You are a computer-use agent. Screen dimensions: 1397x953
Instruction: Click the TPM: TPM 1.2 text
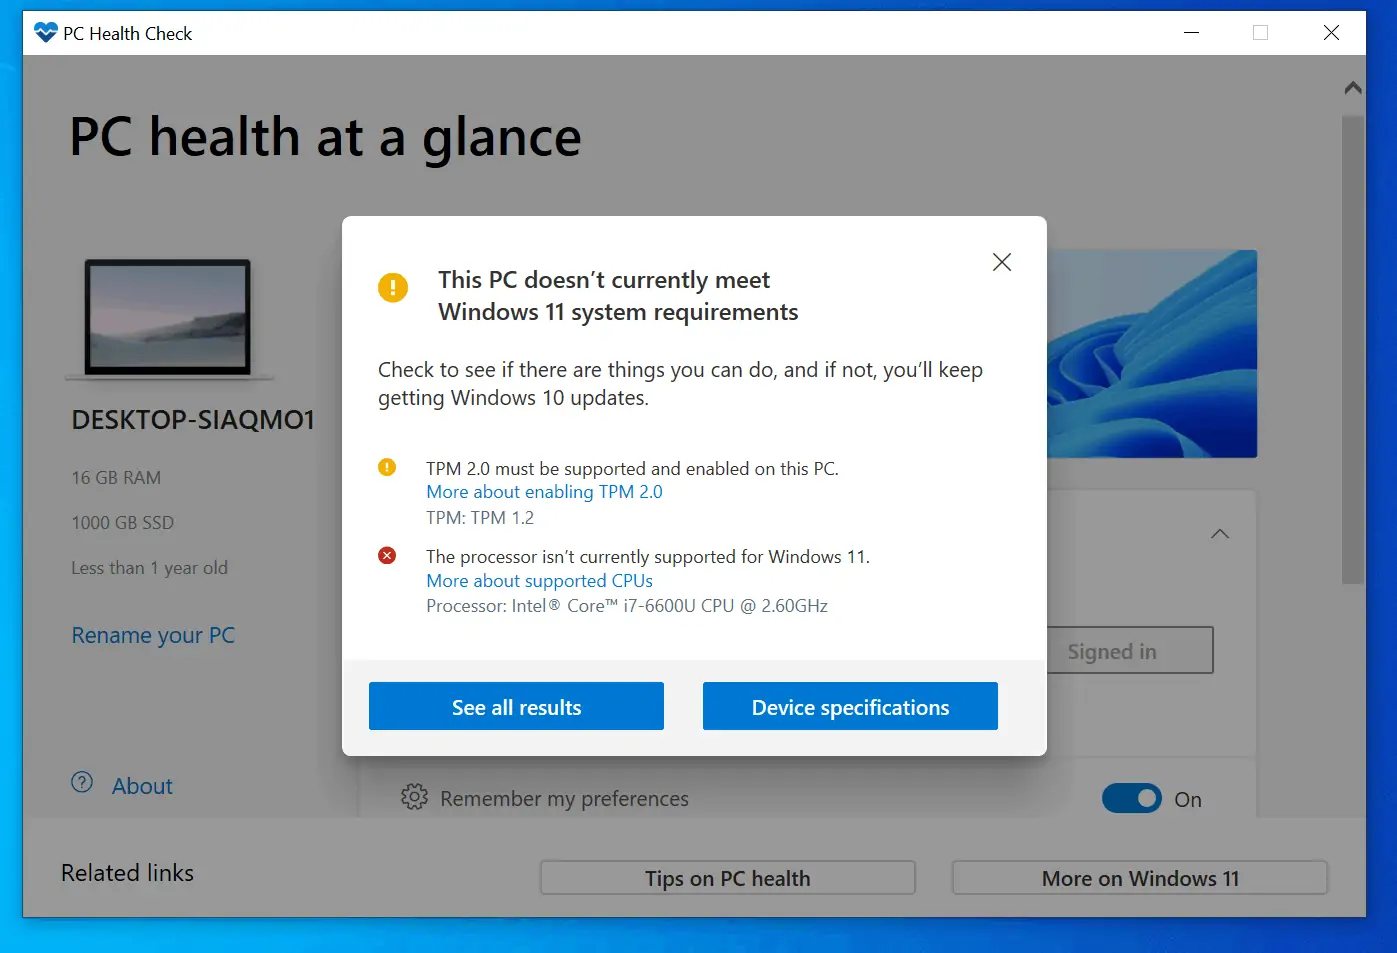pyautogui.click(x=480, y=518)
